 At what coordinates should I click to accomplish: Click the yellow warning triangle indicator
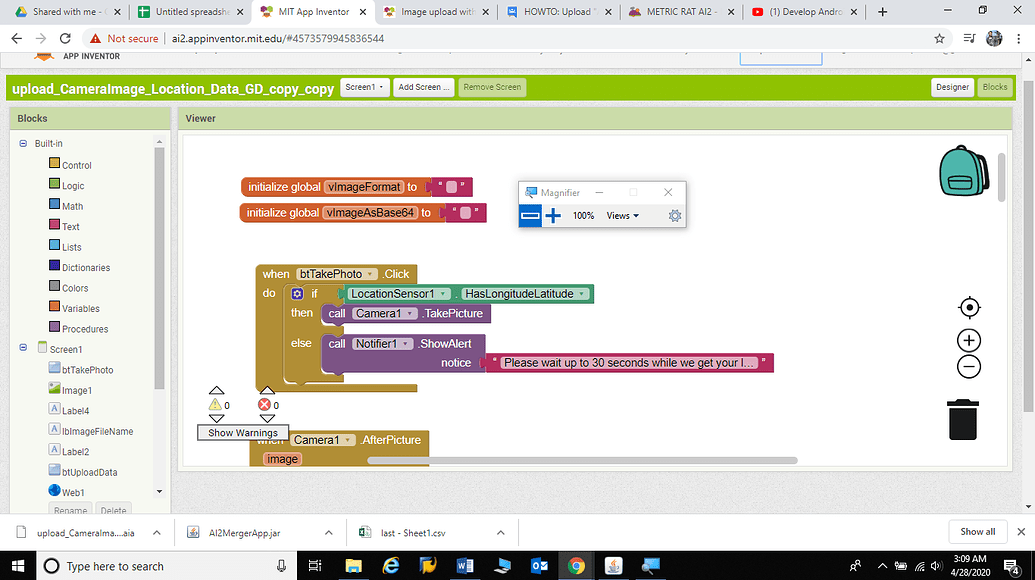click(x=217, y=405)
